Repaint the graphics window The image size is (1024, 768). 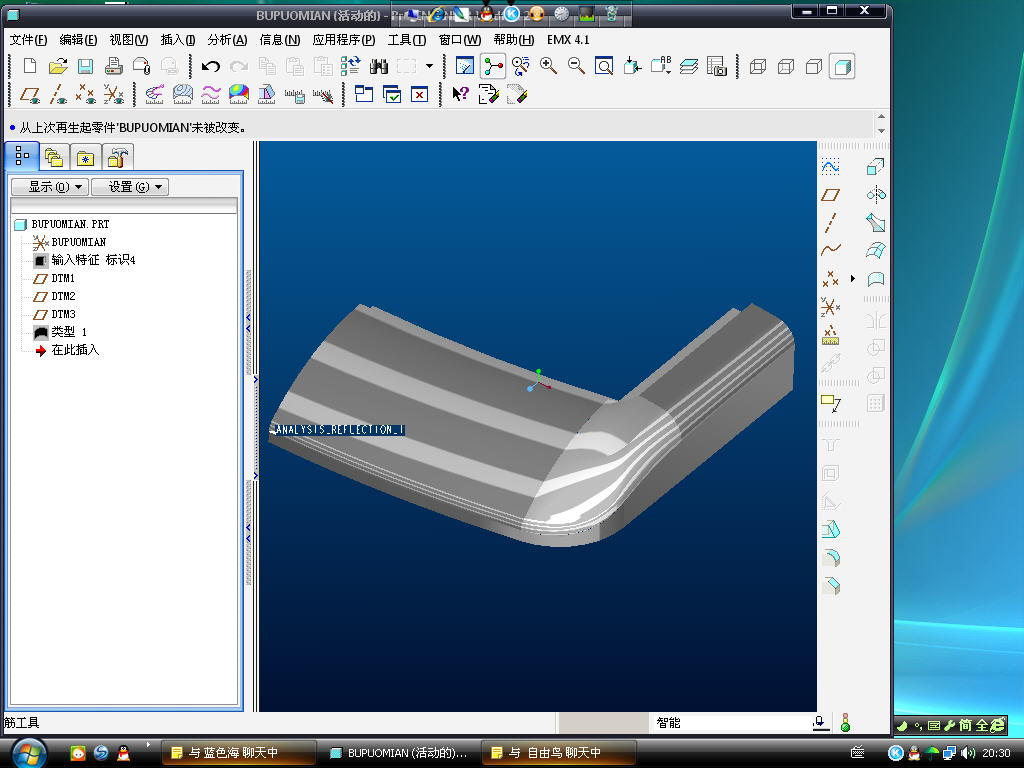464,66
